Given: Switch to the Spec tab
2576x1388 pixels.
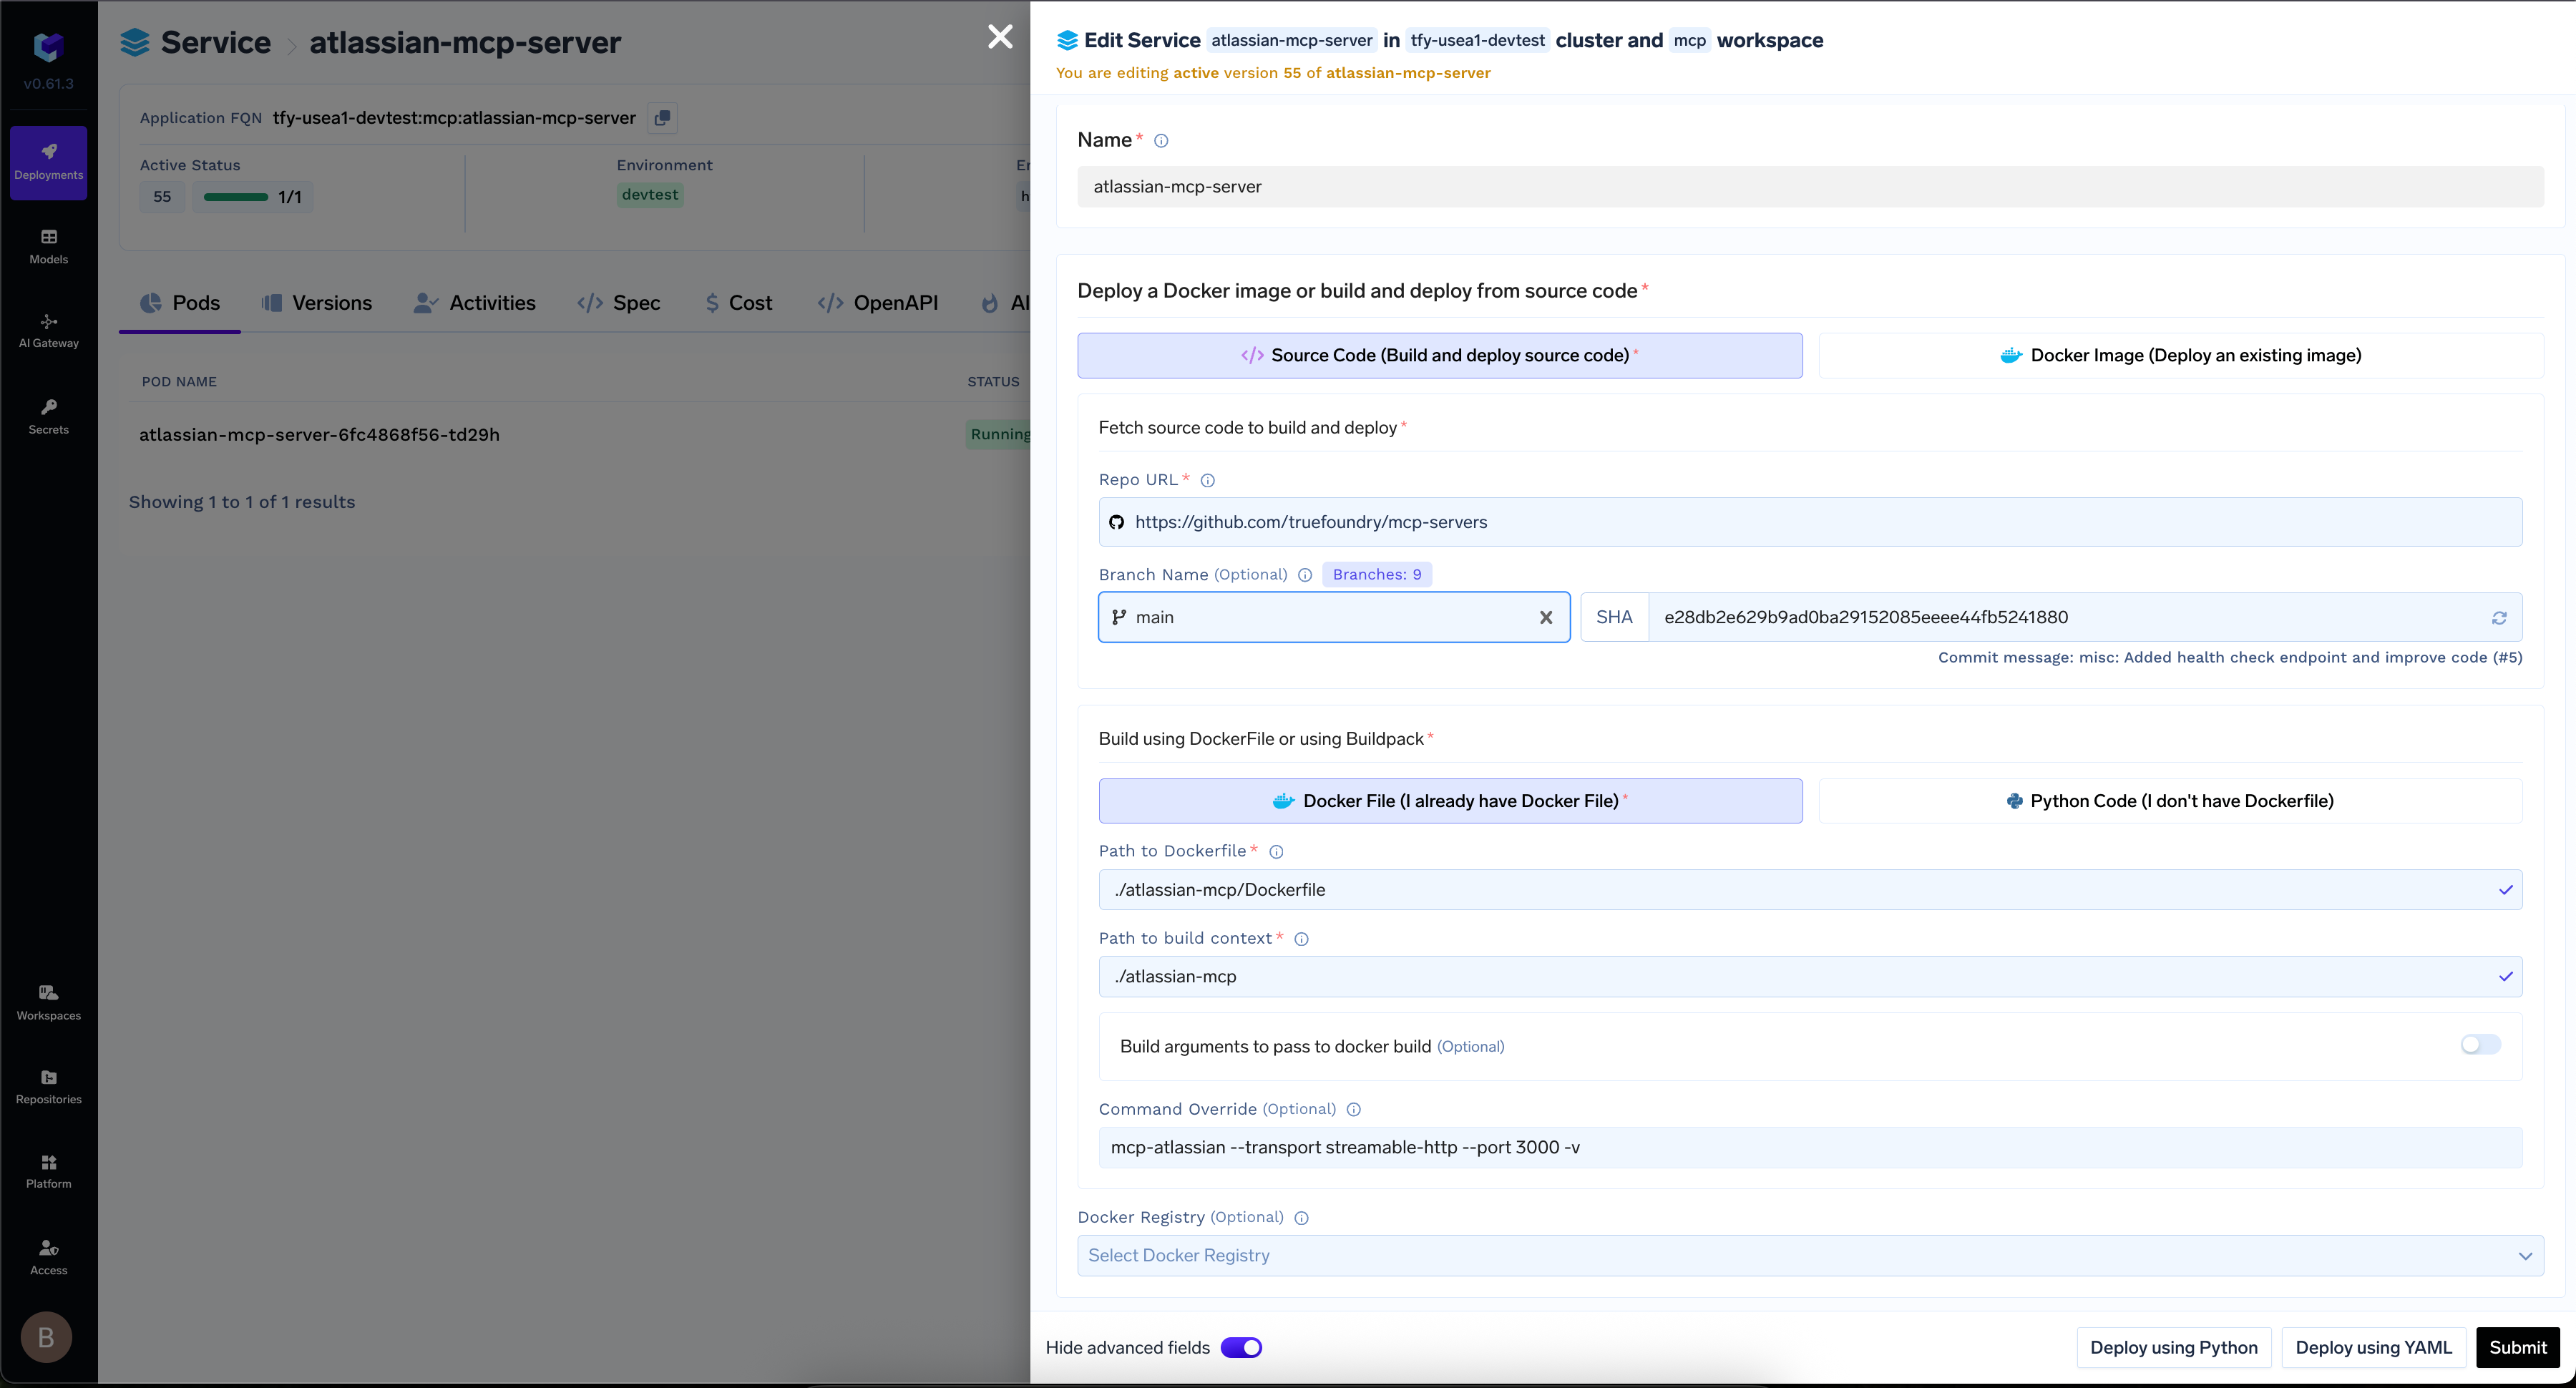Looking at the screenshot, I should (619, 303).
